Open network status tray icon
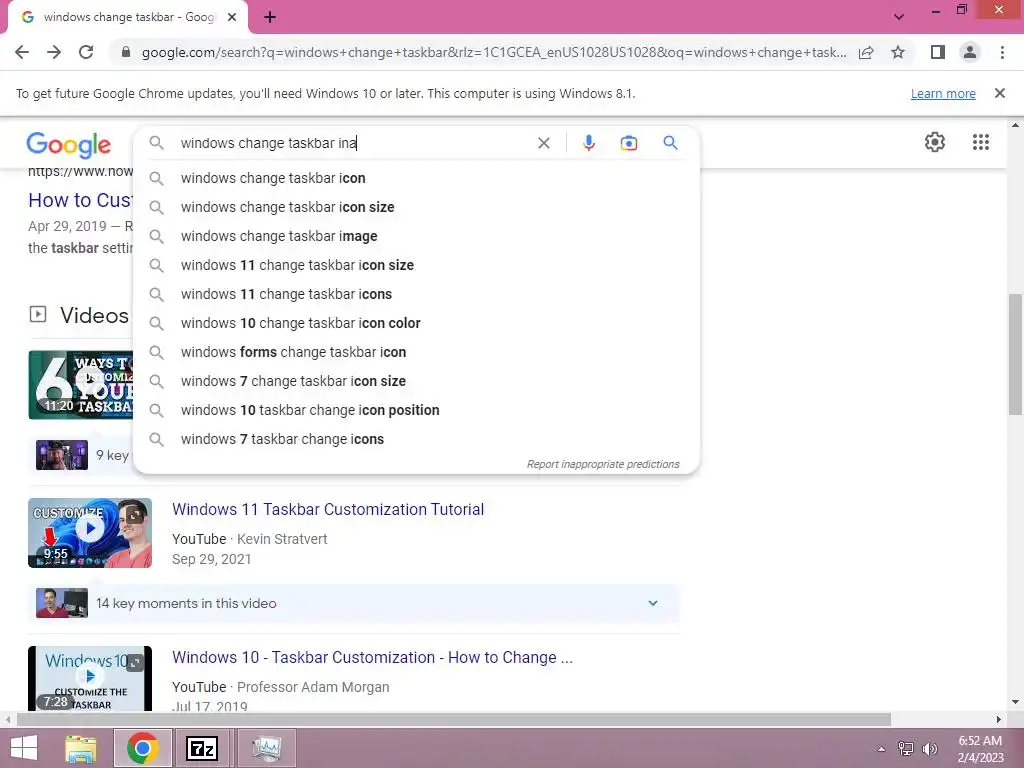Viewport: 1024px width, 768px height. [x=906, y=749]
